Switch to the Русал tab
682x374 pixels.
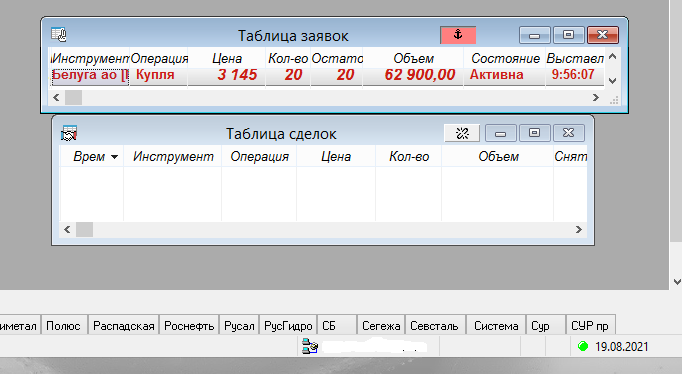239,326
